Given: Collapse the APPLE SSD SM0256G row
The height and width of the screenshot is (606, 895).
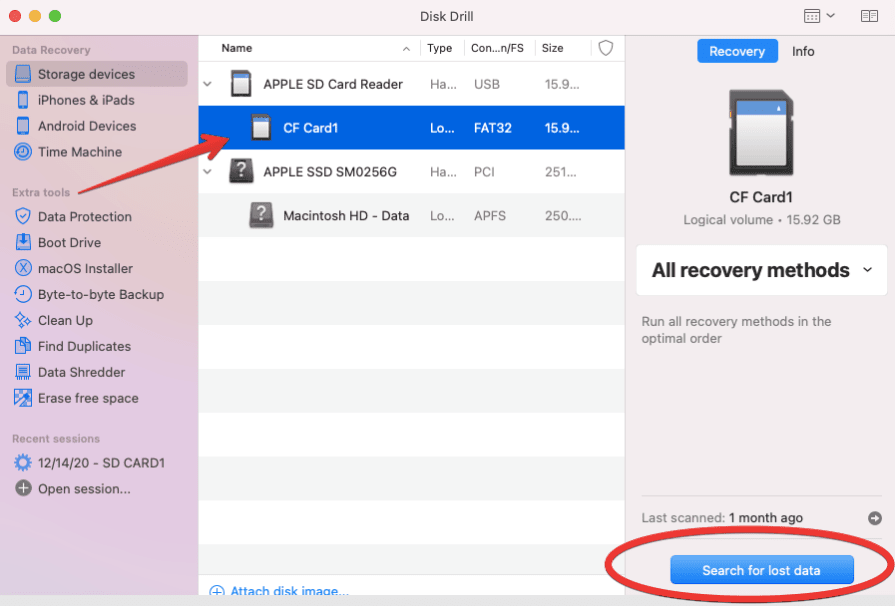Looking at the screenshot, I should coord(208,172).
